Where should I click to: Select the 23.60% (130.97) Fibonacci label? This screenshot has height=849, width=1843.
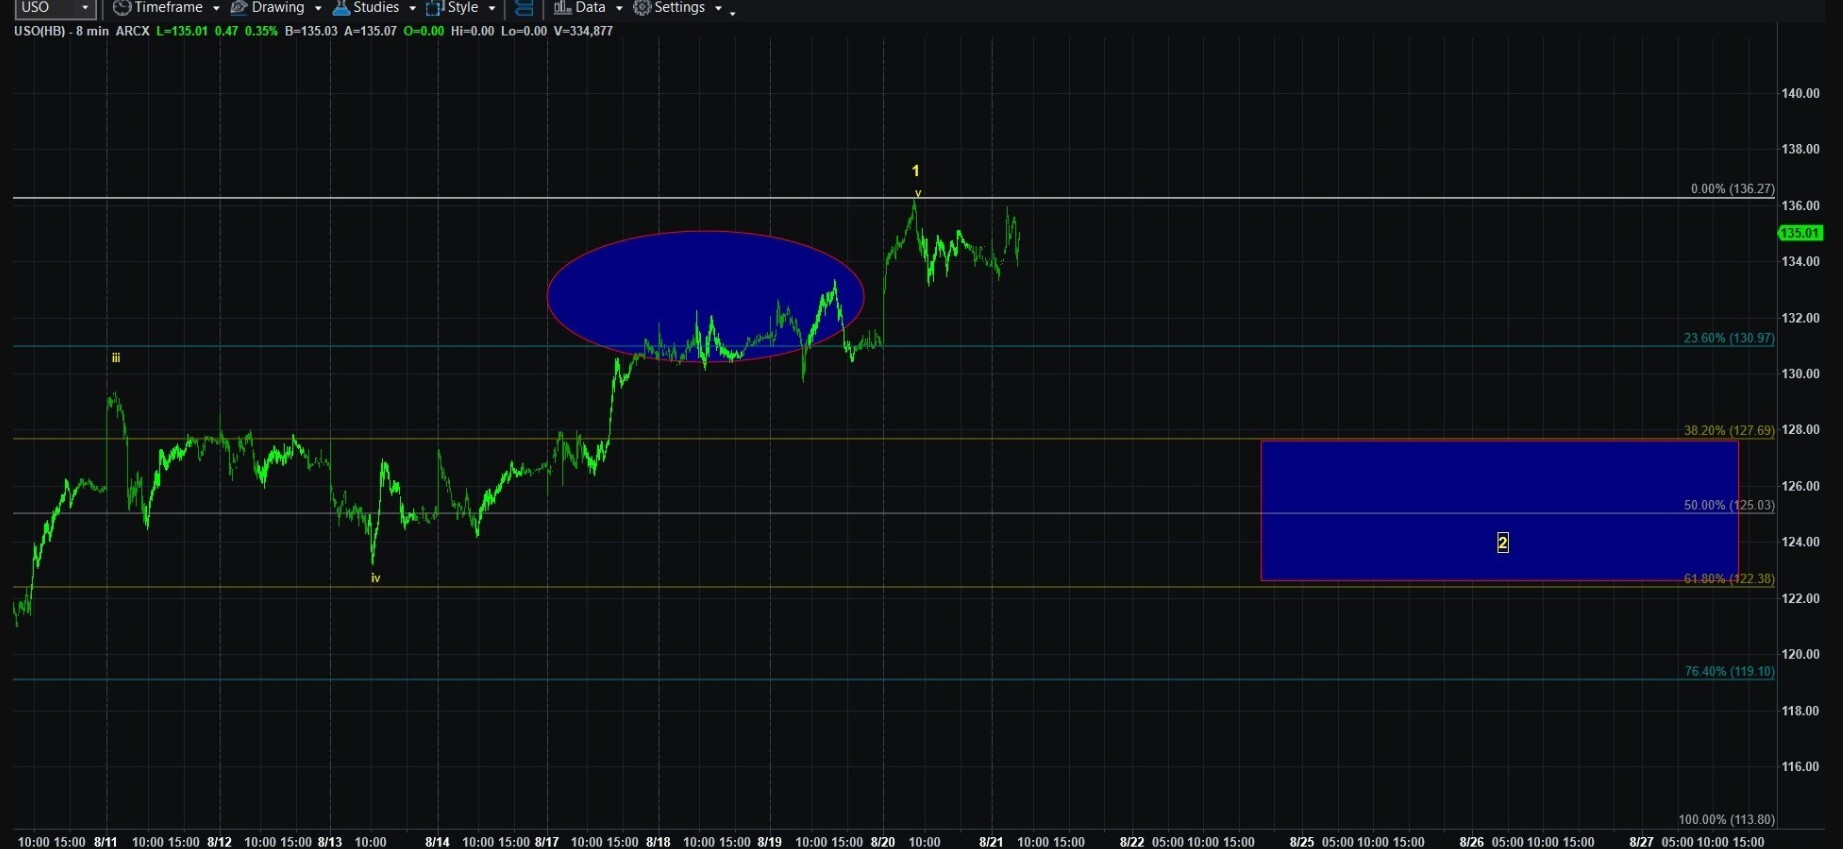1729,338
